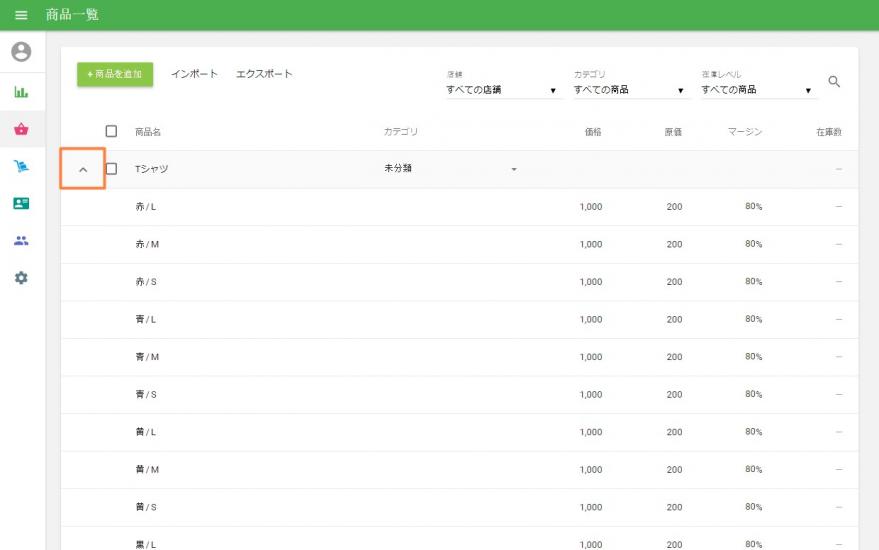Tick the select-all checkbox in header
Viewport: 879px width, 550px height.
pos(112,131)
